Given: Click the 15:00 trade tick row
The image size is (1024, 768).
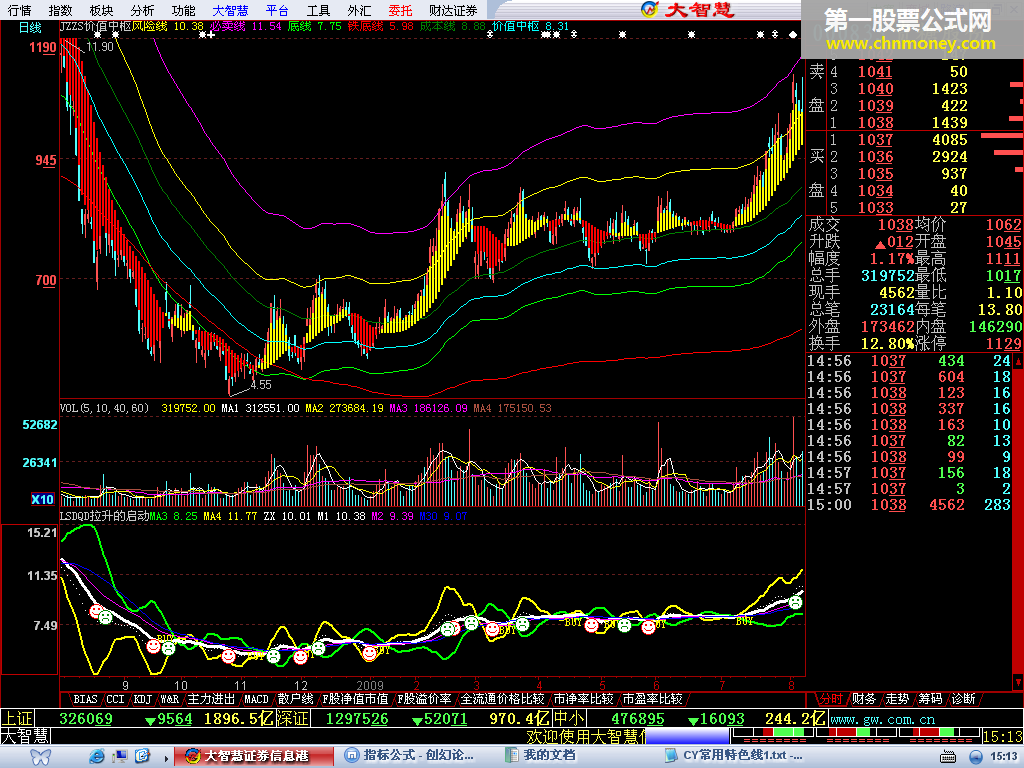Looking at the screenshot, I should click(x=909, y=505).
